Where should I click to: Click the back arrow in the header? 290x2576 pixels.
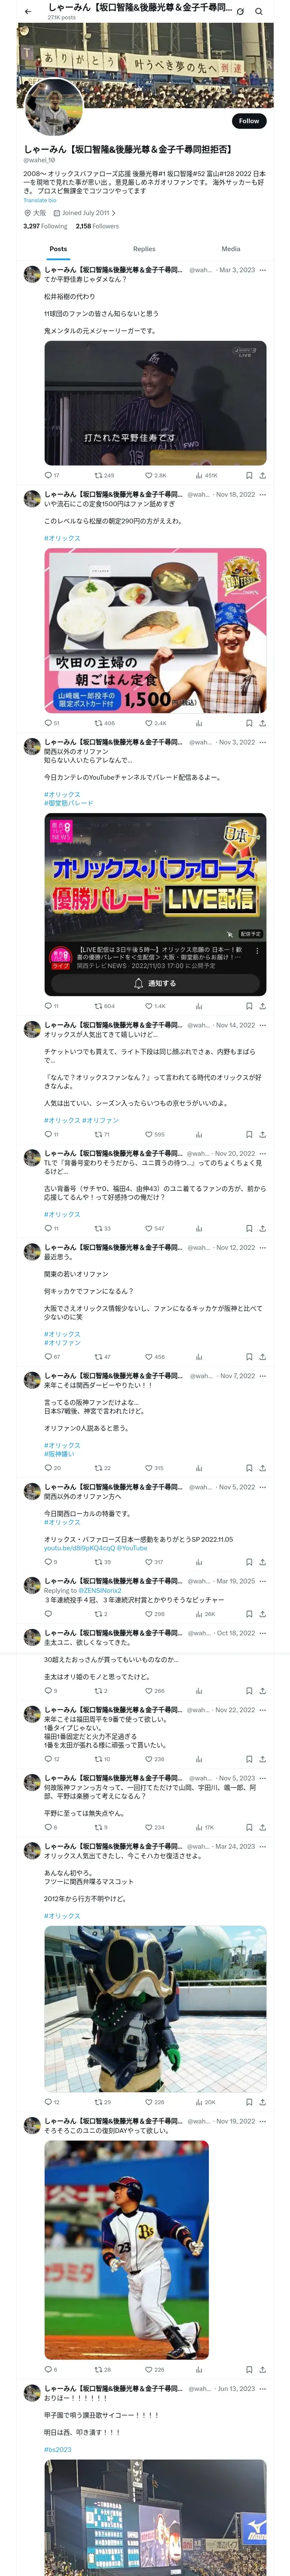click(x=28, y=12)
